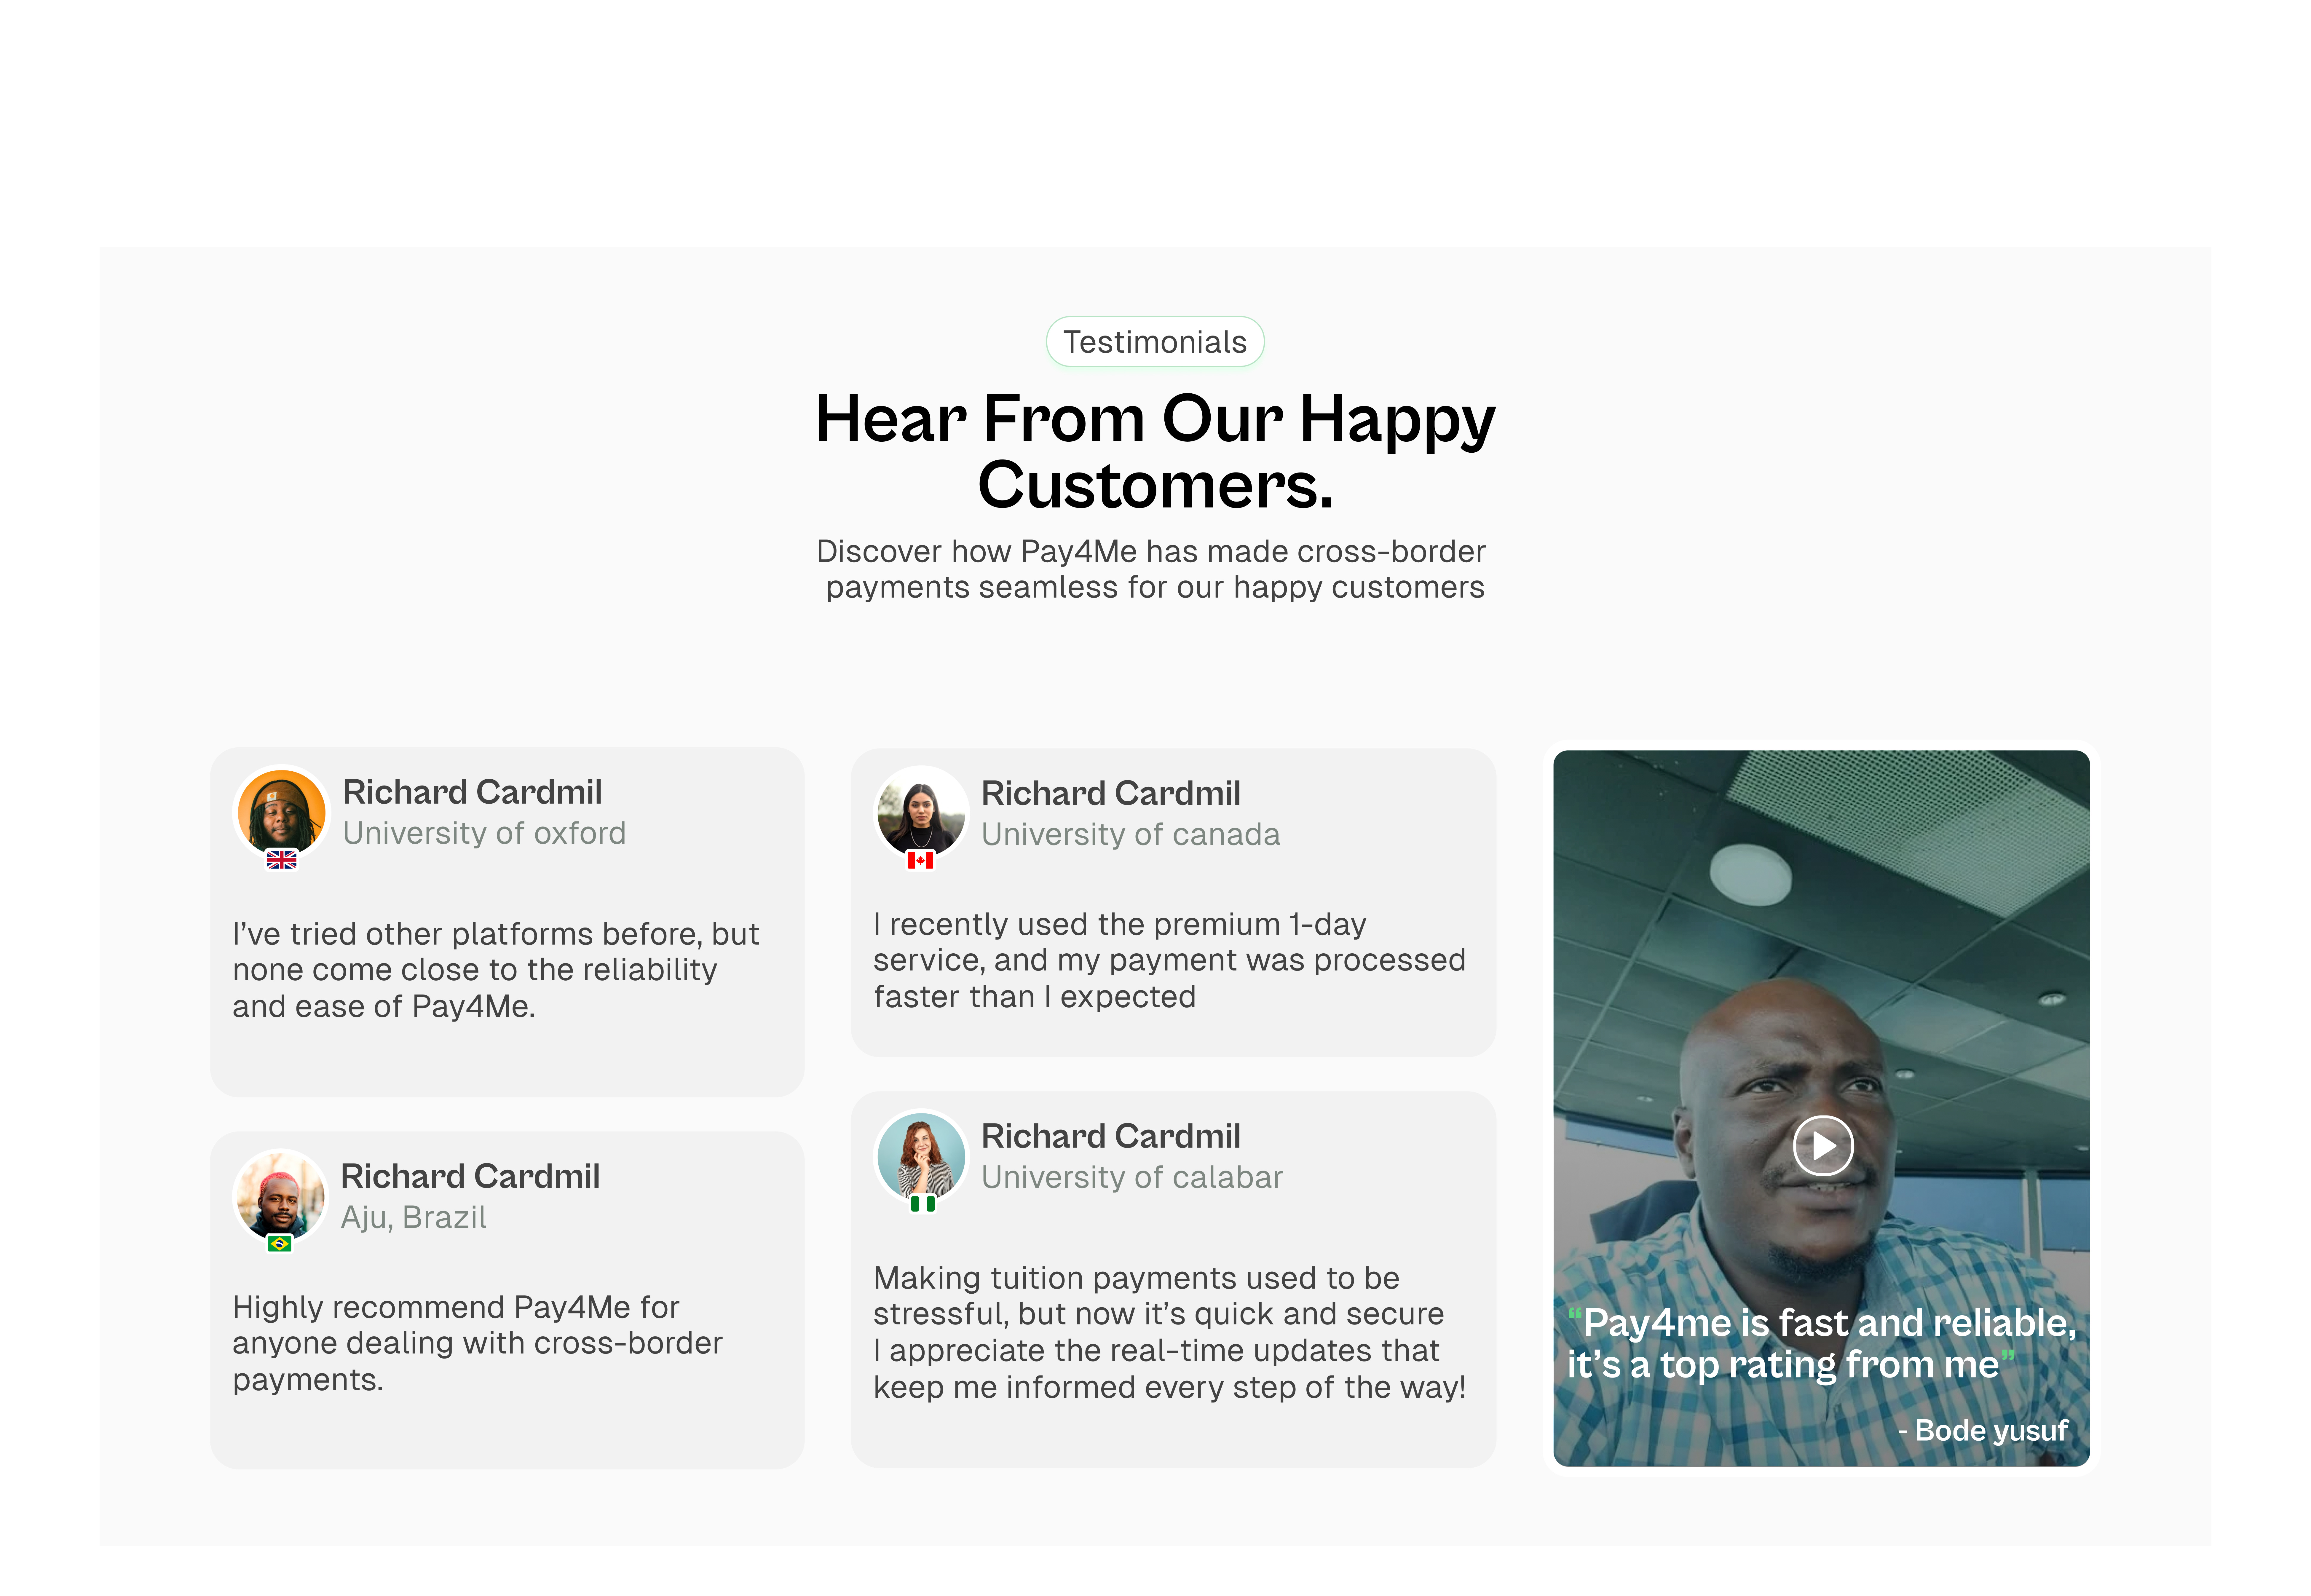The width and height of the screenshot is (2311, 1596).
Task: Open the 'Highly recommend Pay4Me' testimonial card
Action: coord(507,1300)
